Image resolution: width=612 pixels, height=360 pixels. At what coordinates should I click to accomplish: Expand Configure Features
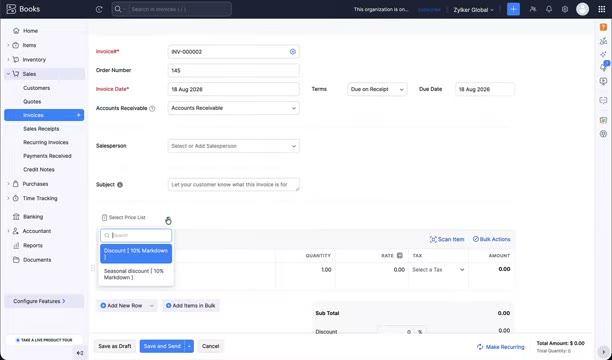(x=44, y=301)
